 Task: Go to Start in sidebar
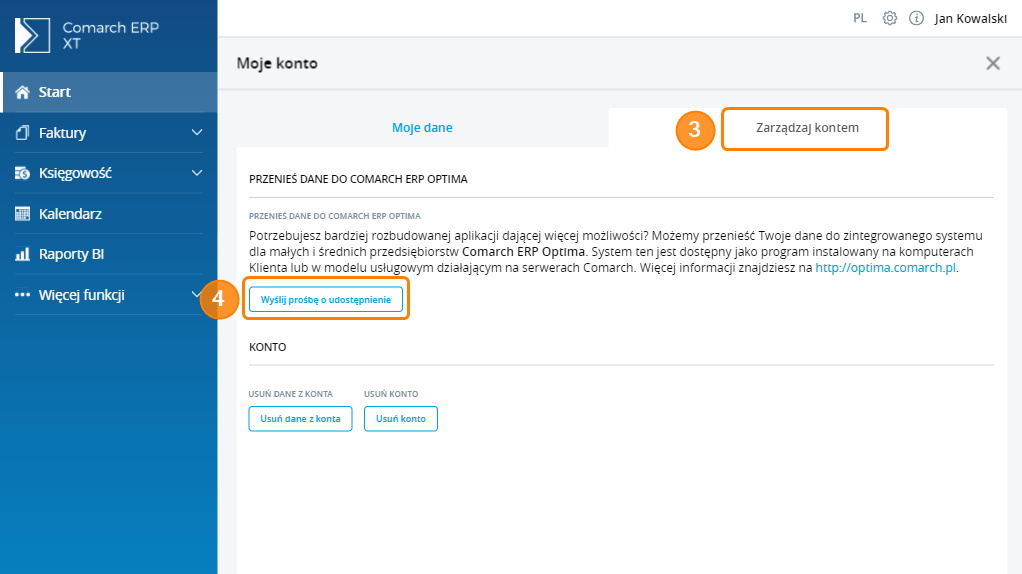pos(109,93)
